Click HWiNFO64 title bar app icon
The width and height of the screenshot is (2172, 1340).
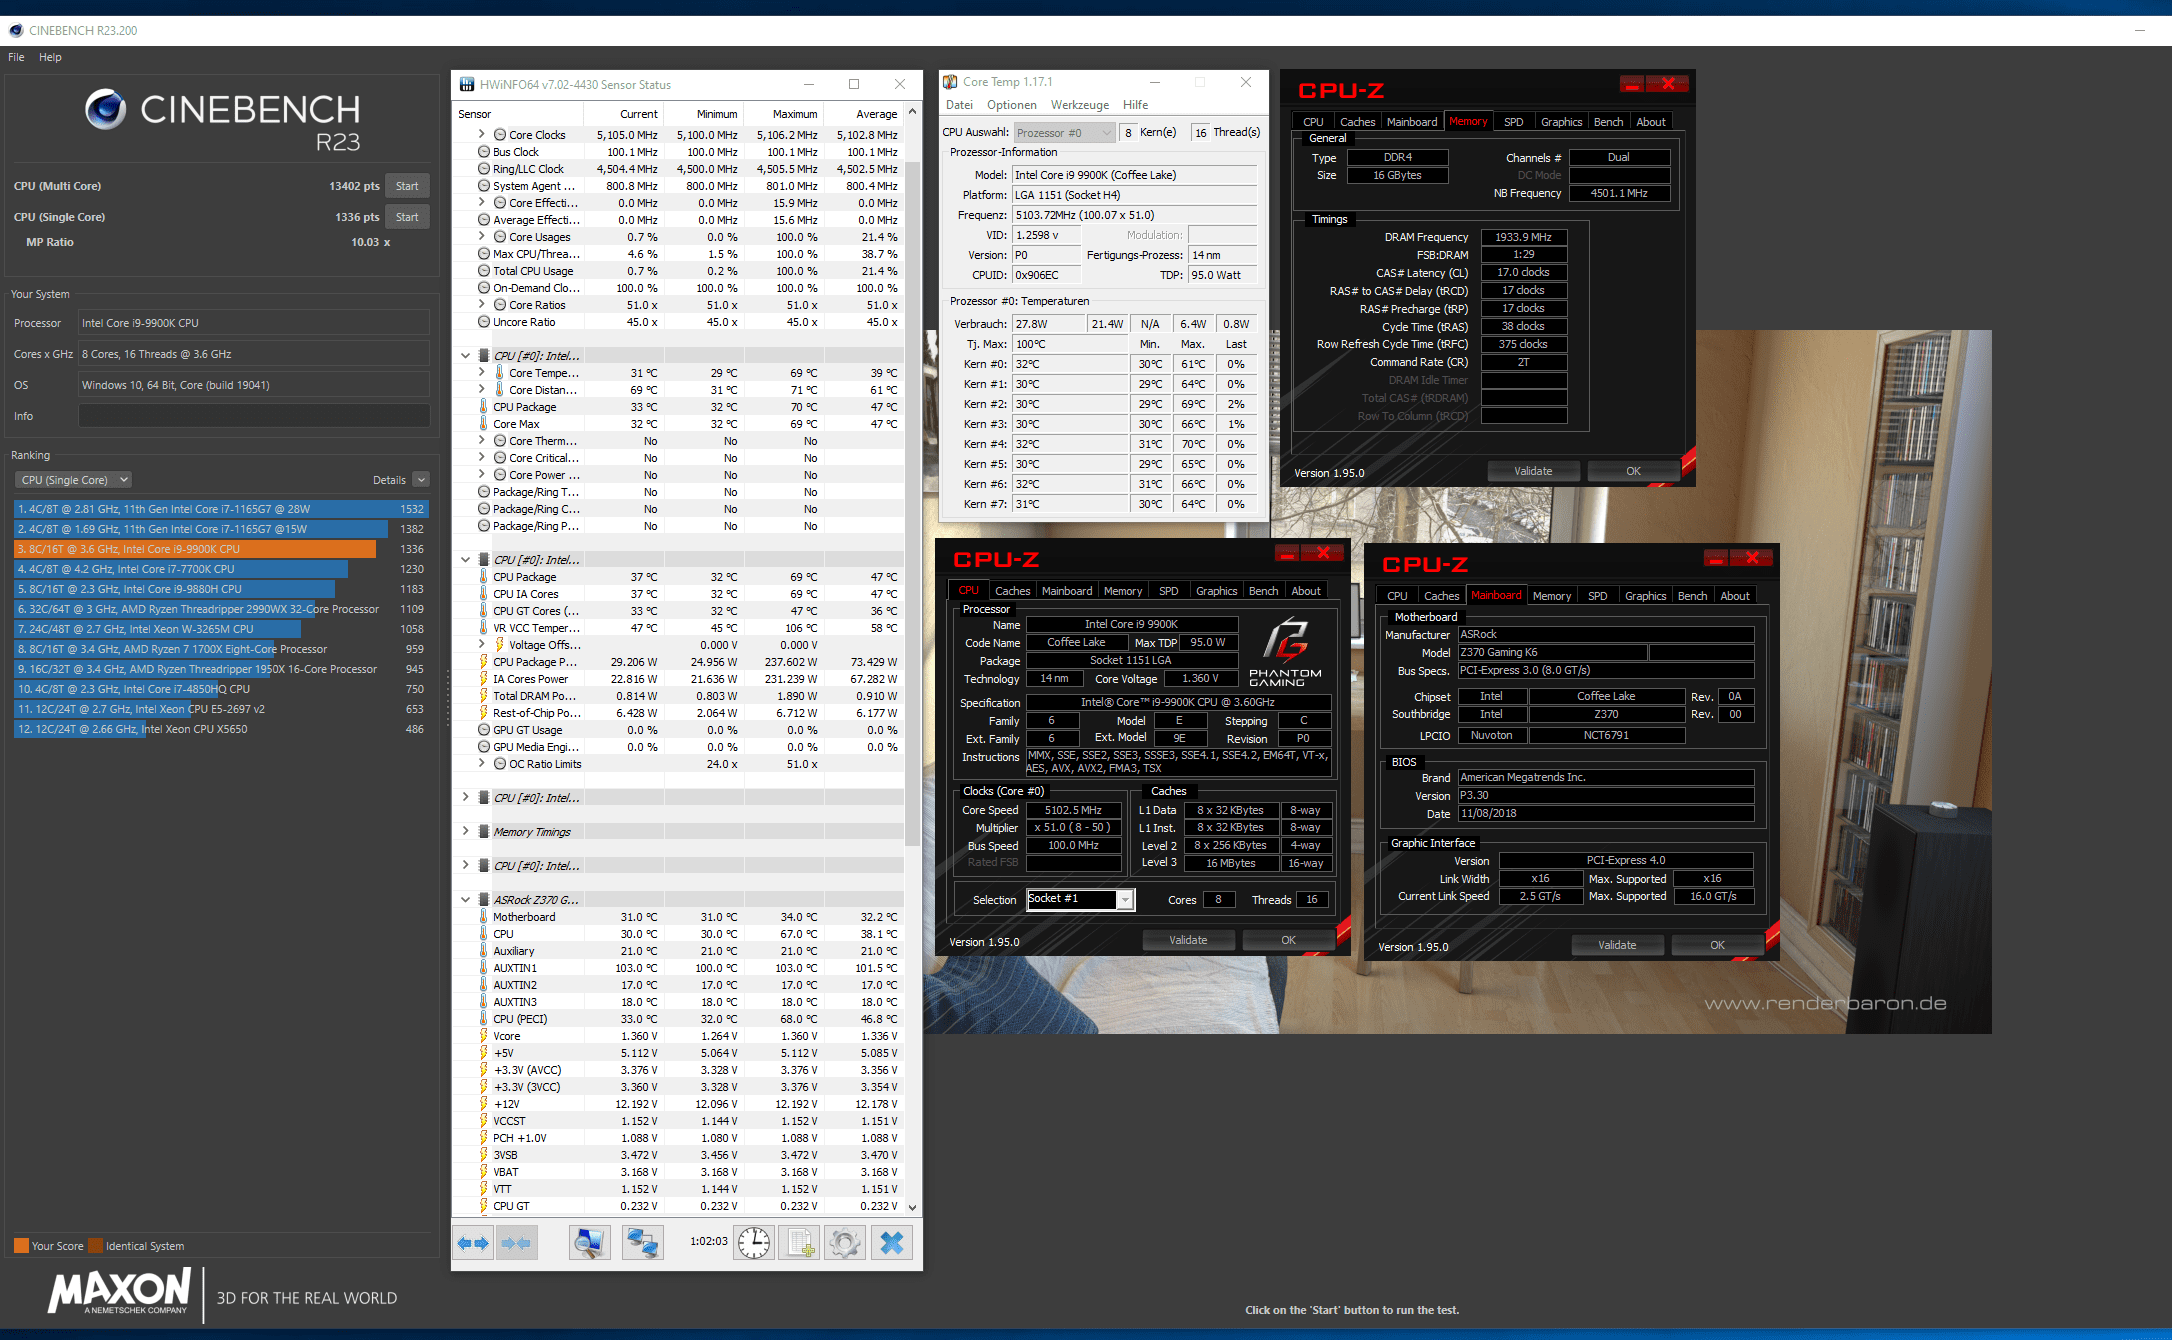point(466,85)
